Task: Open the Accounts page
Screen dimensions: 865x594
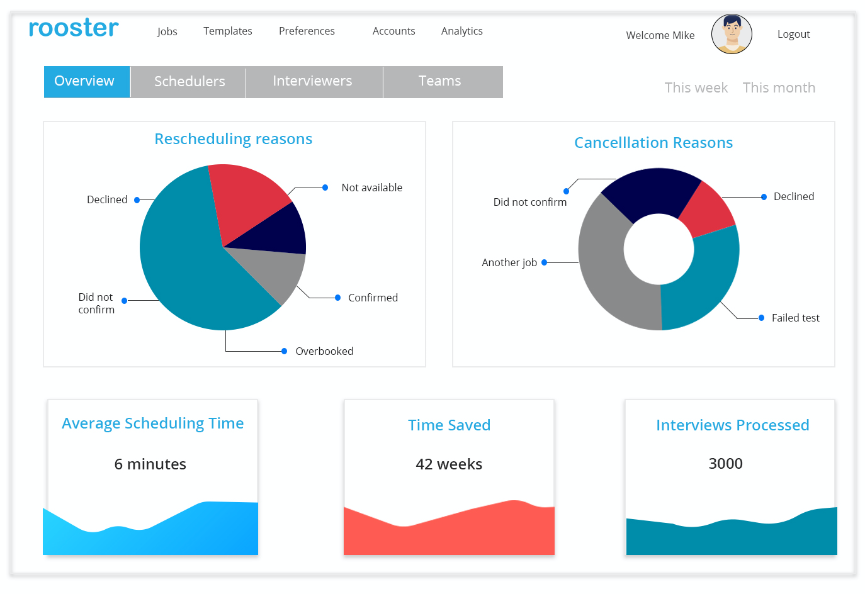Action: coord(394,31)
